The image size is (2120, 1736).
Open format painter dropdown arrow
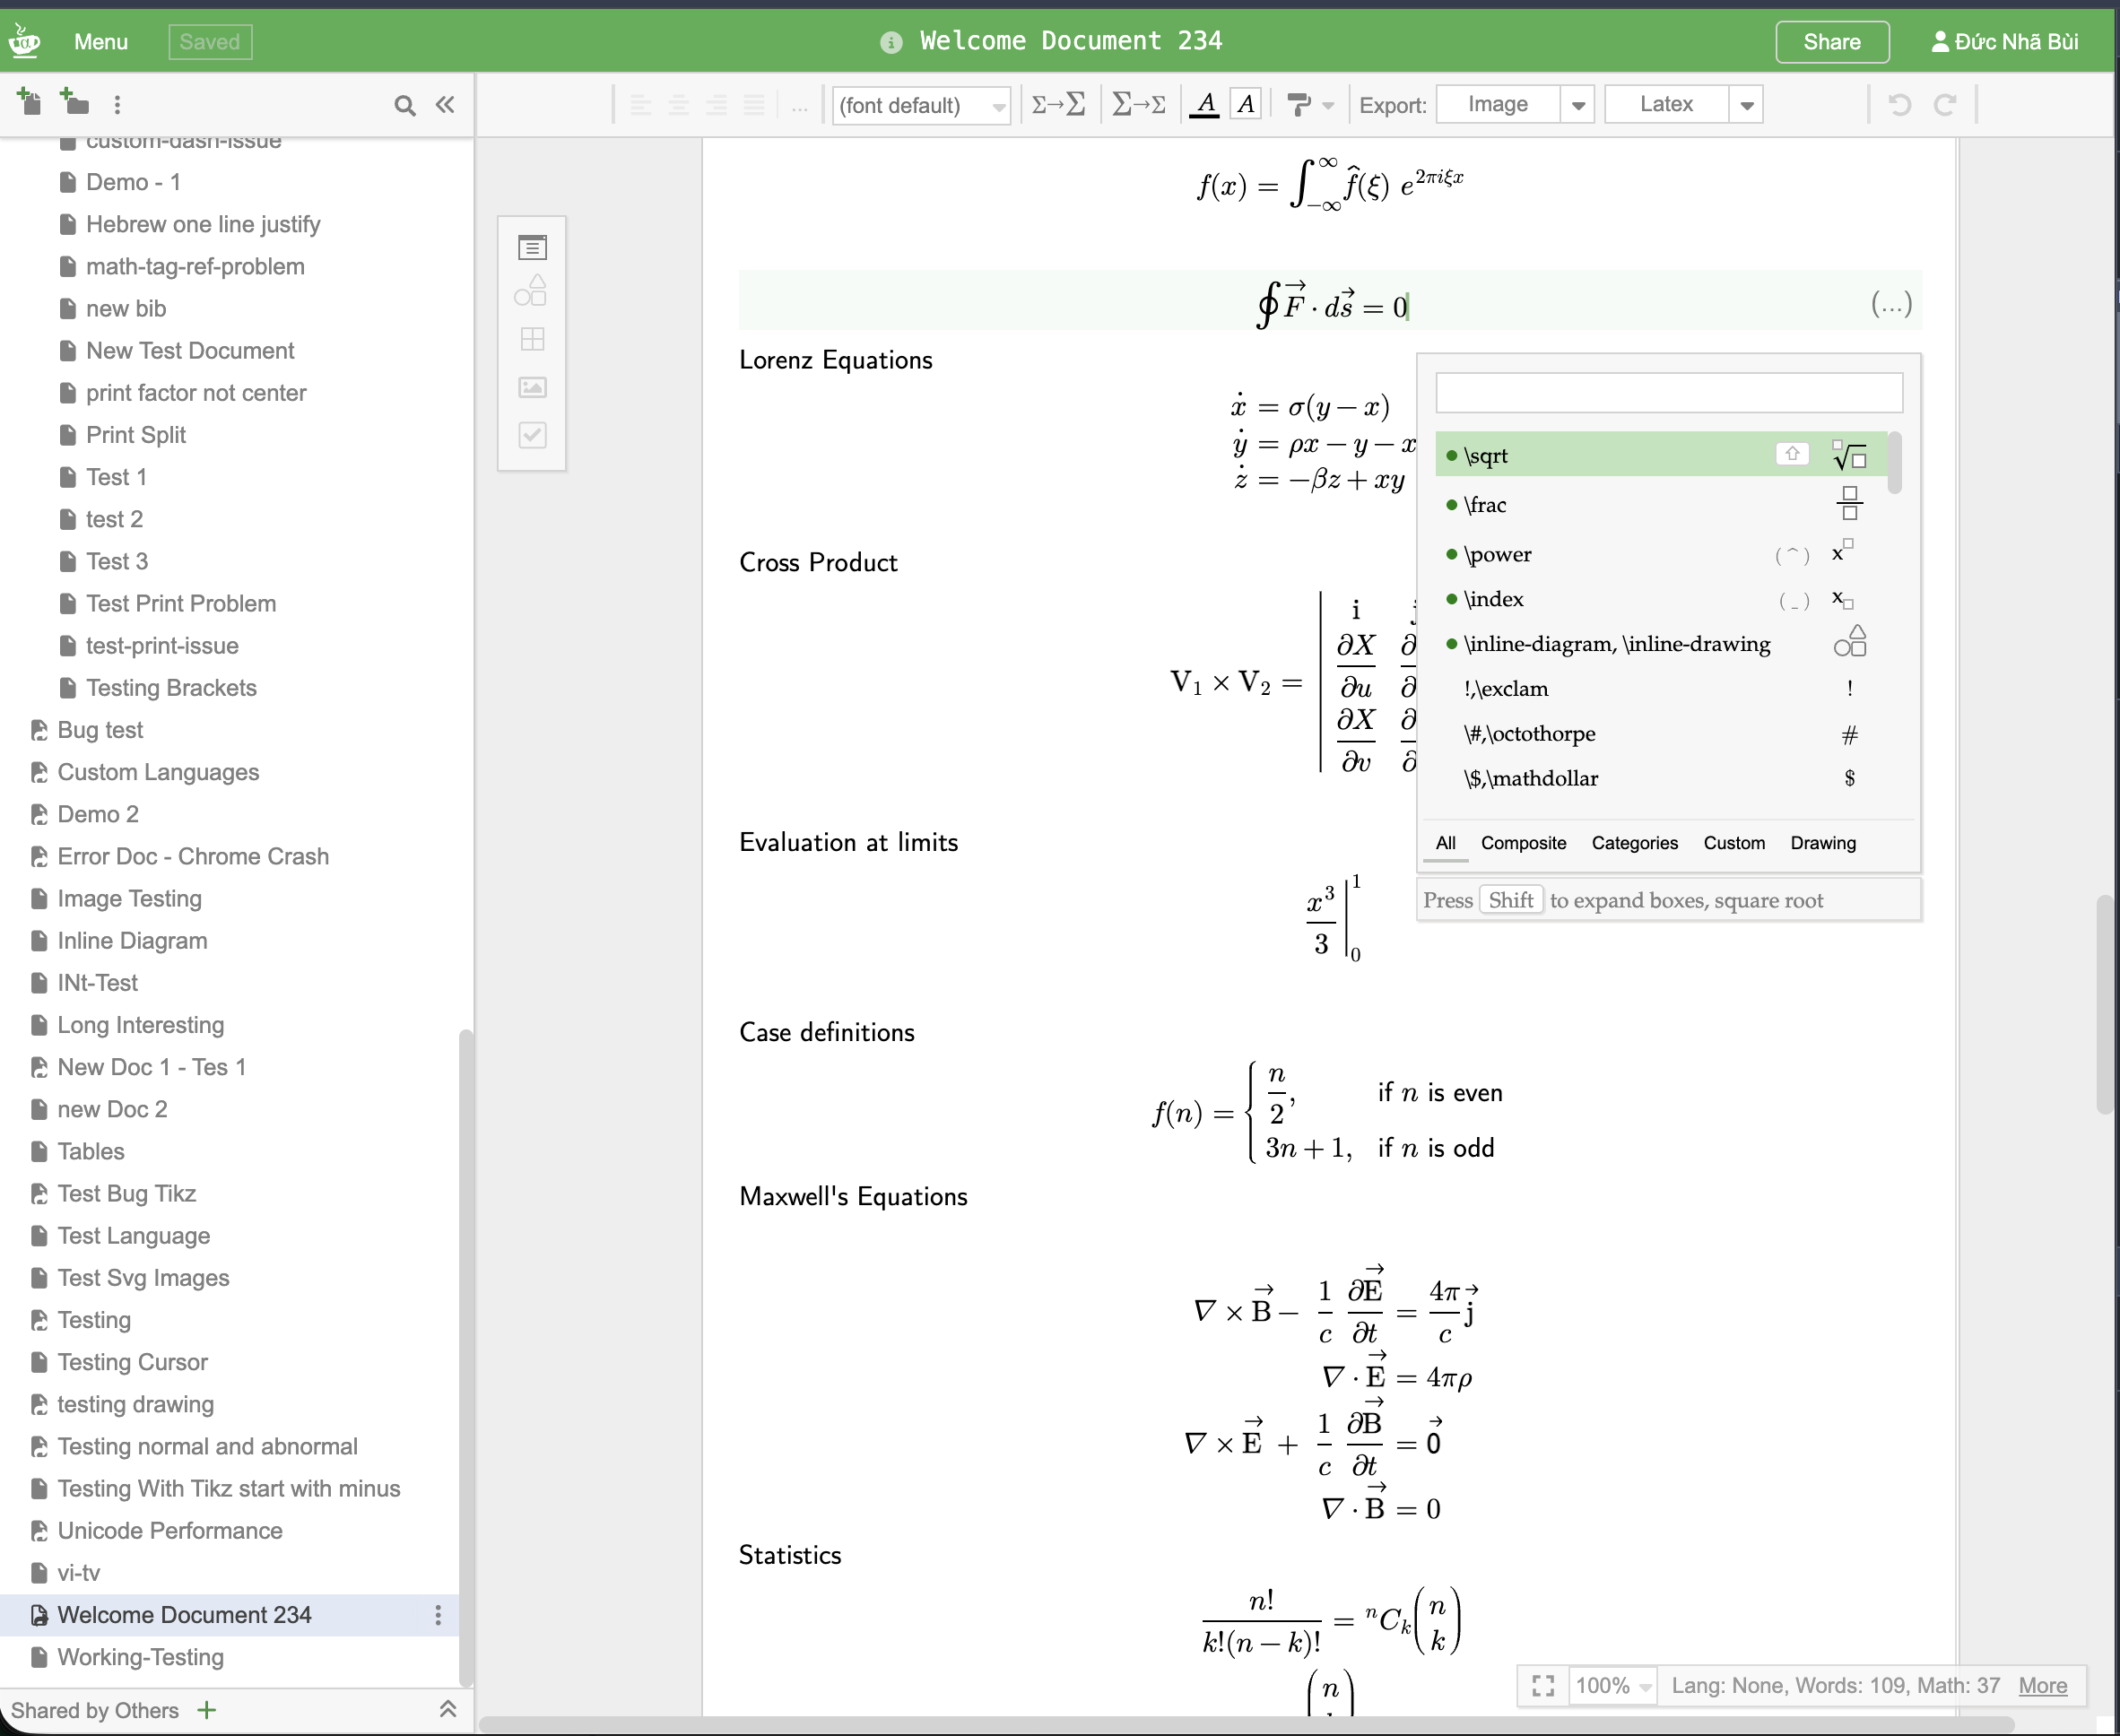click(1328, 105)
